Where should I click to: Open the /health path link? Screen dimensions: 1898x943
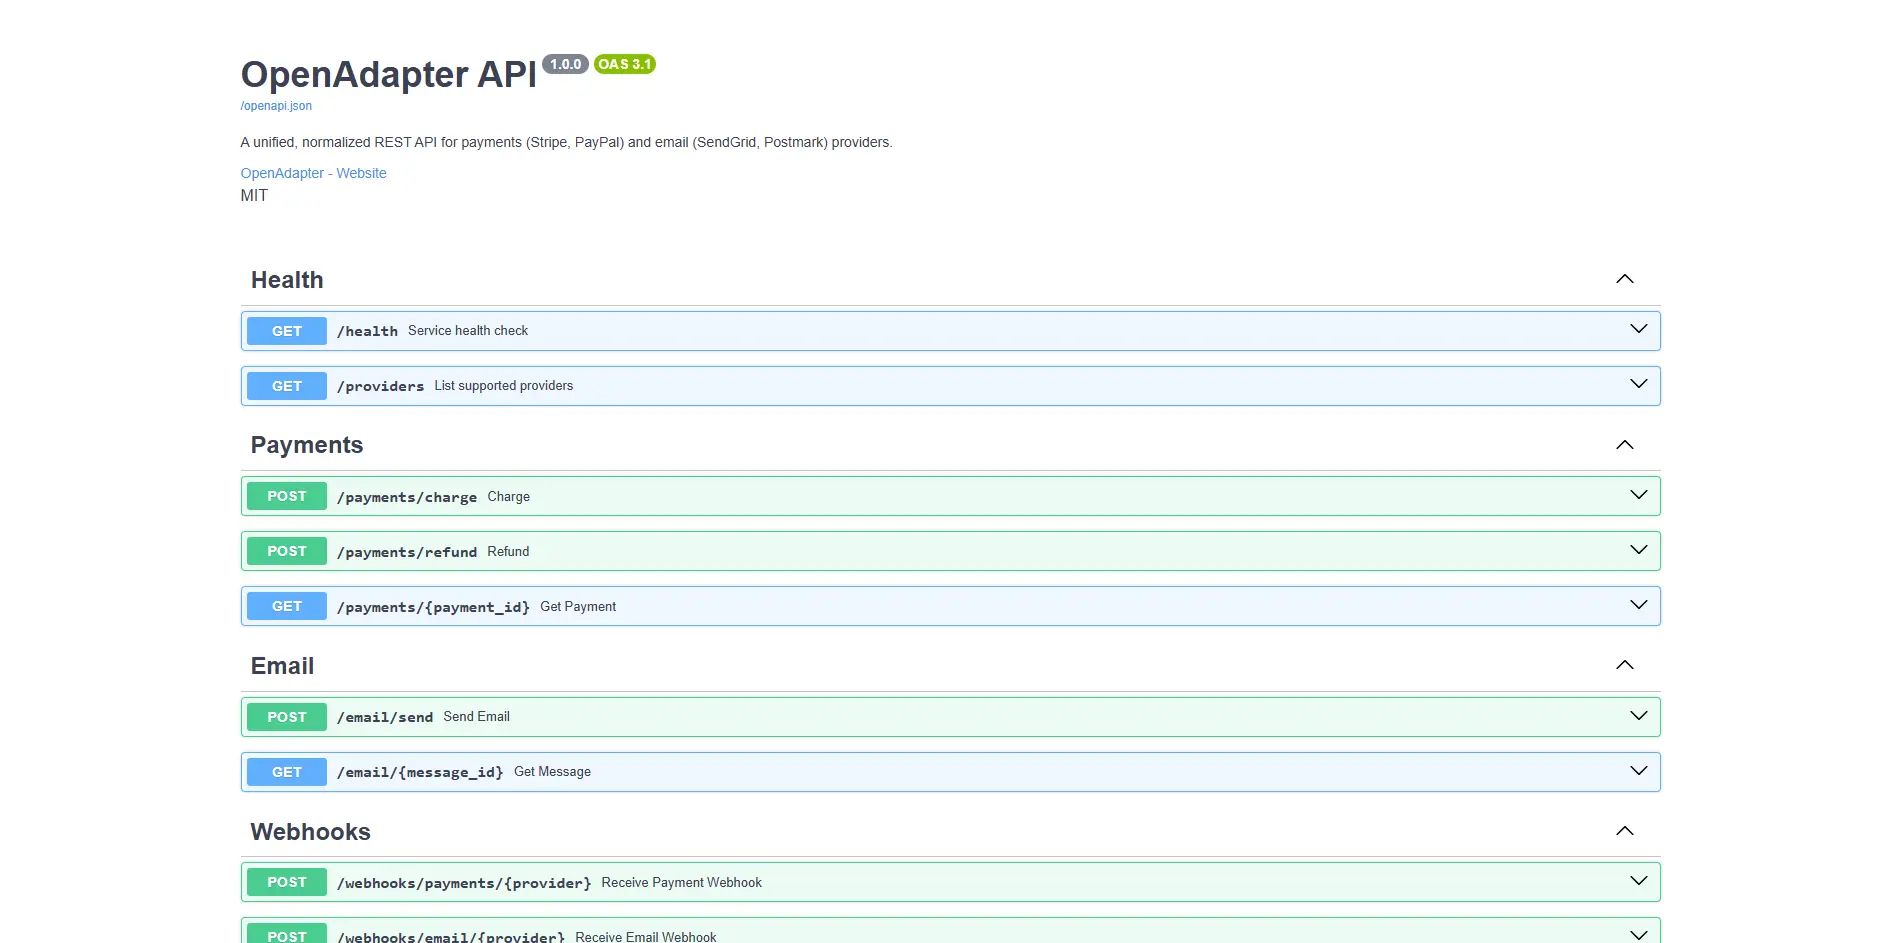pos(367,331)
